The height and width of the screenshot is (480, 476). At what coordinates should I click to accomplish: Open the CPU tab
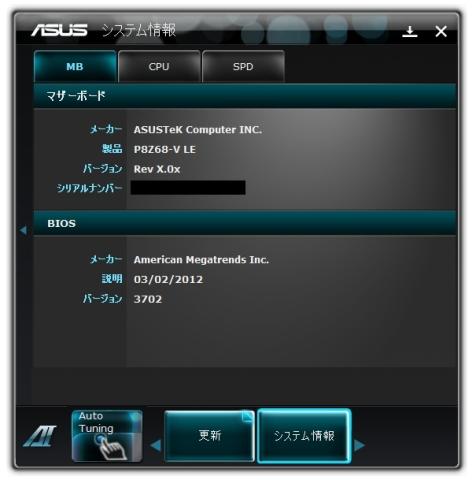159,67
